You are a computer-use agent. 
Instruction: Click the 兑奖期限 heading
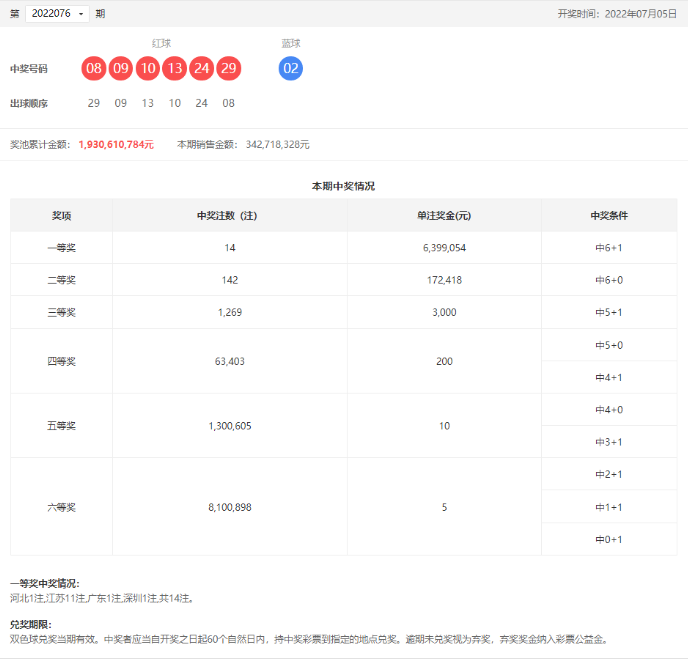point(31,624)
